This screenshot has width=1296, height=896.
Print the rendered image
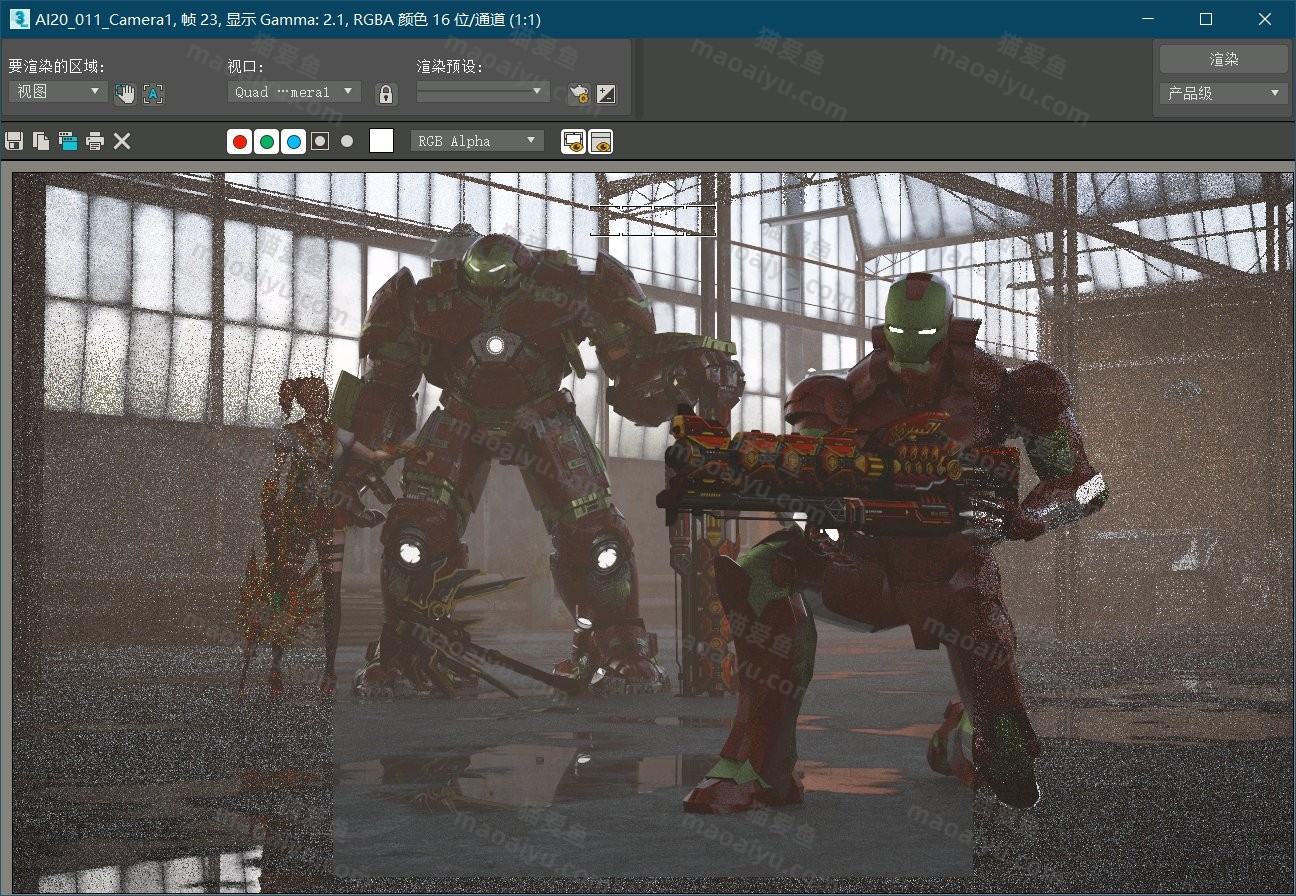pyautogui.click(x=95, y=141)
